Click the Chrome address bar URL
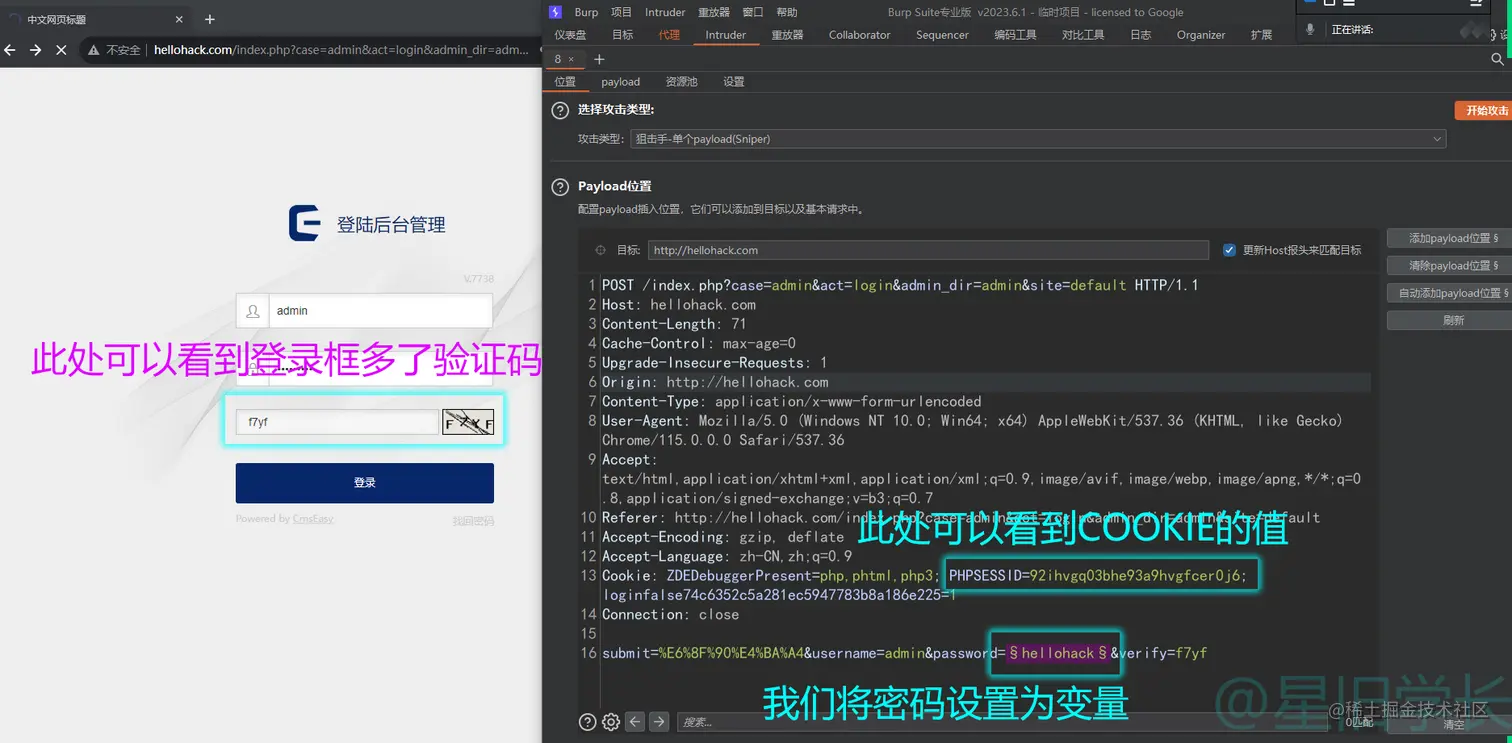Screen dimensions: 1512x743 click(341, 49)
